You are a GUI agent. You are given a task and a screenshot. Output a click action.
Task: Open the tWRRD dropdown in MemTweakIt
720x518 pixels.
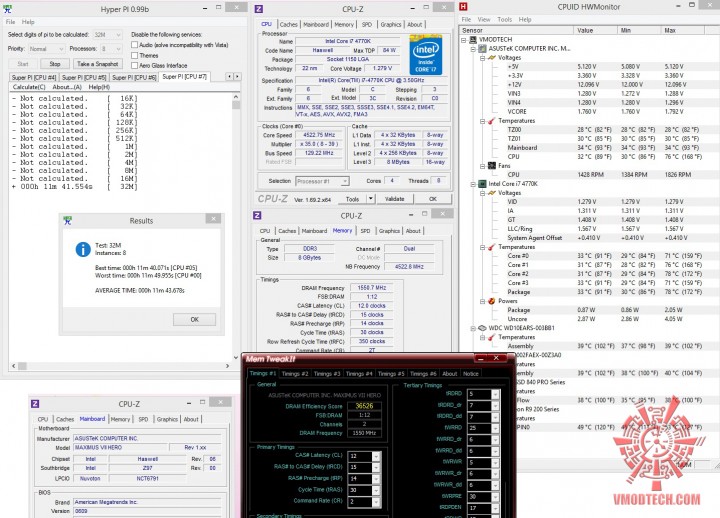tap(495, 428)
